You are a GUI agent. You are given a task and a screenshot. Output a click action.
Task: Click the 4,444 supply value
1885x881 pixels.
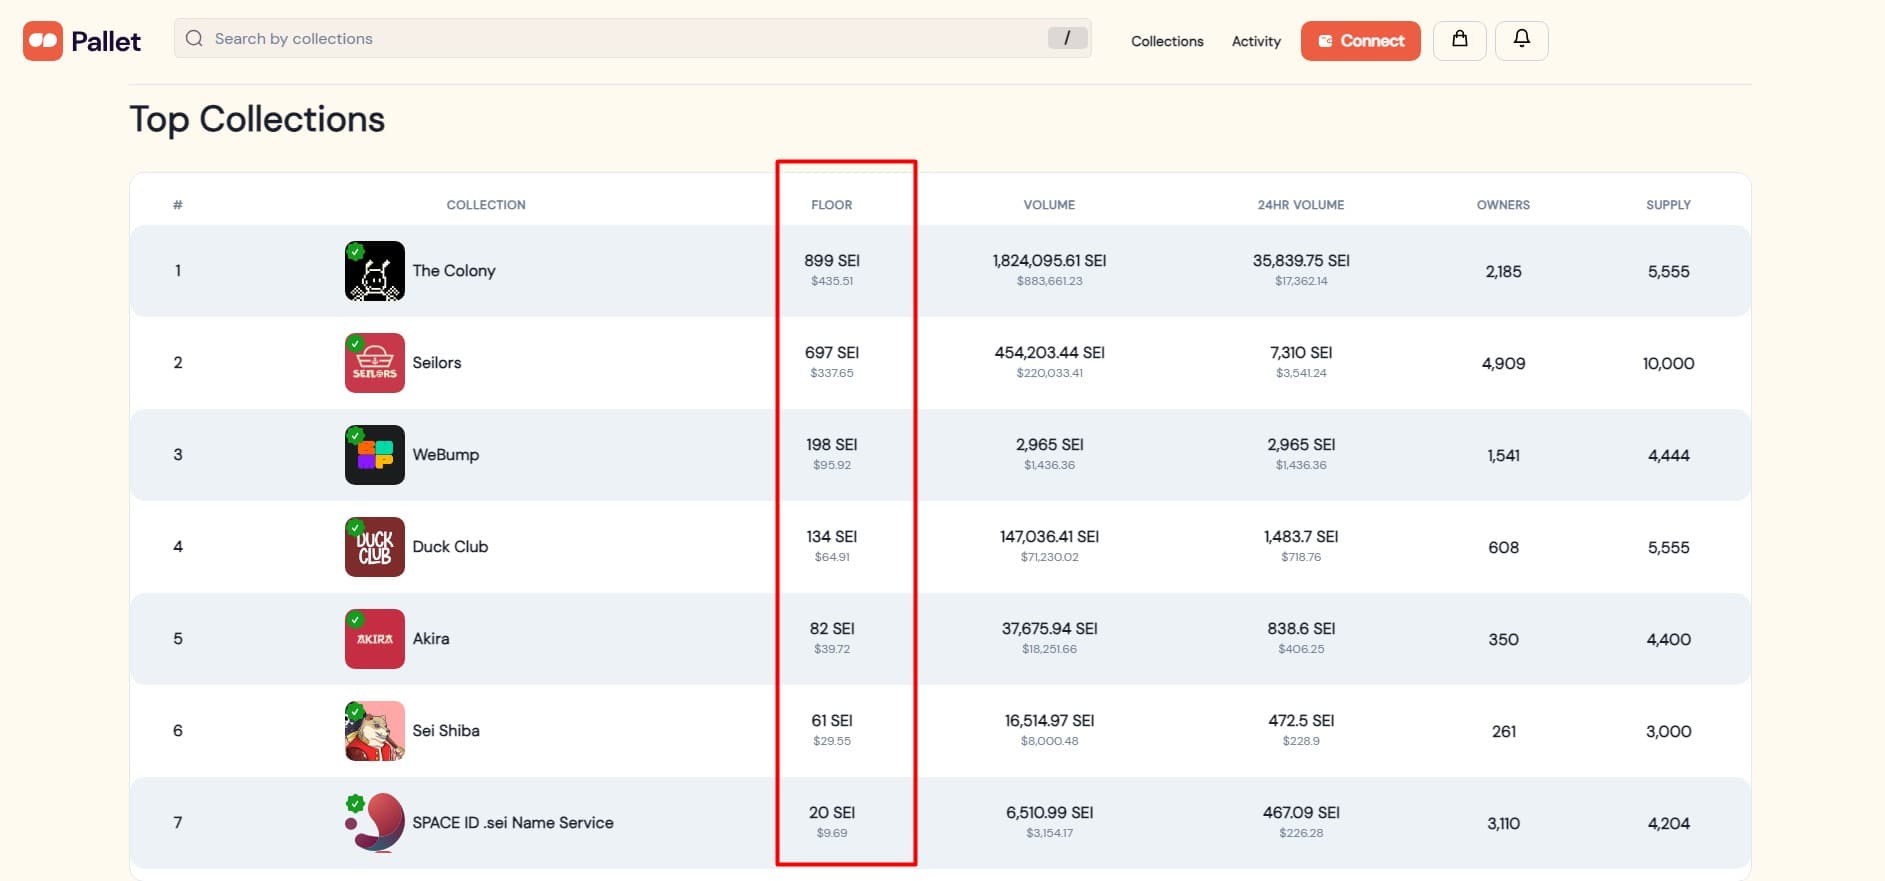pyautogui.click(x=1668, y=456)
